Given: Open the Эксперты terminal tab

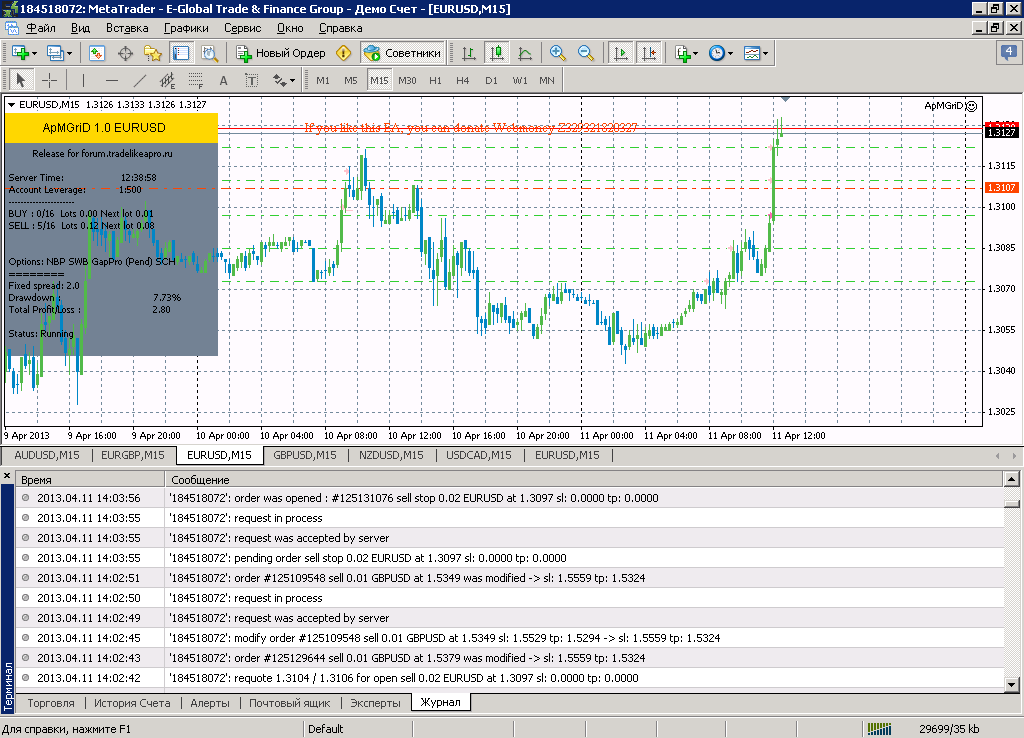Looking at the screenshot, I should 376,703.
